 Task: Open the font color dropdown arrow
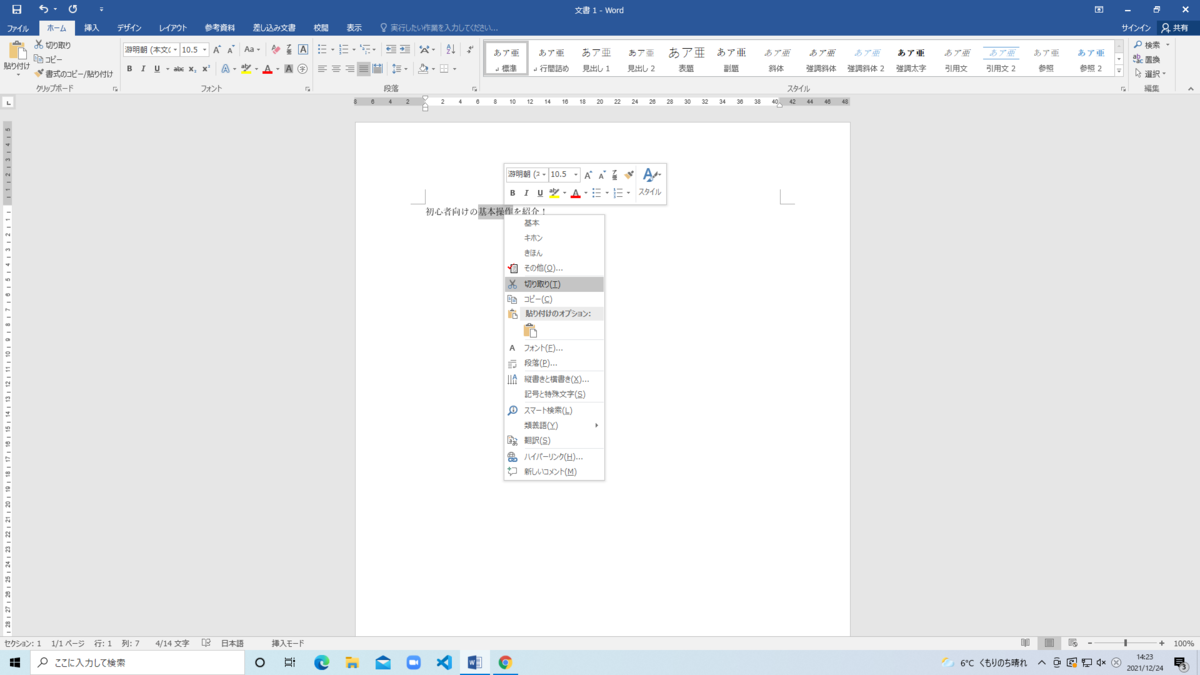coord(277,70)
